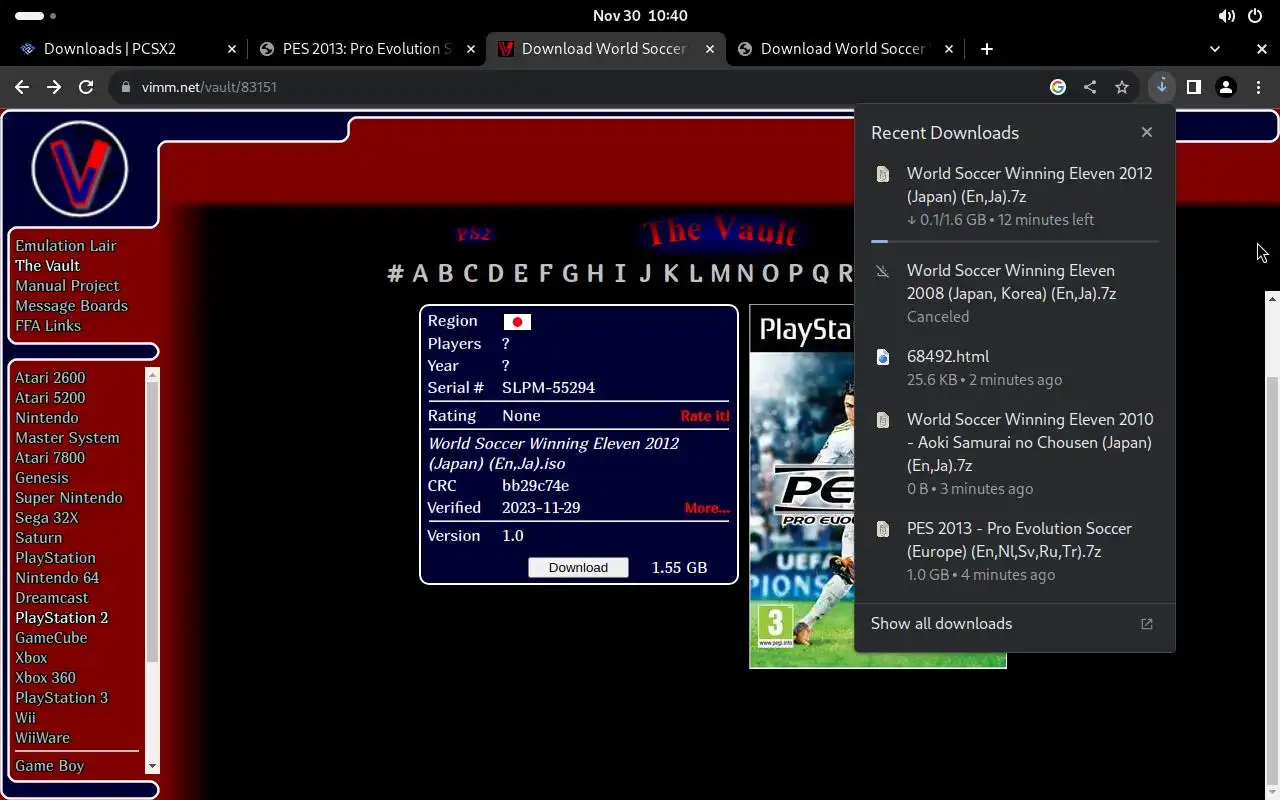This screenshot has width=1280, height=800.
Task: Click file icon of Winning Eleven 2010 download
Action: pyautogui.click(x=883, y=420)
